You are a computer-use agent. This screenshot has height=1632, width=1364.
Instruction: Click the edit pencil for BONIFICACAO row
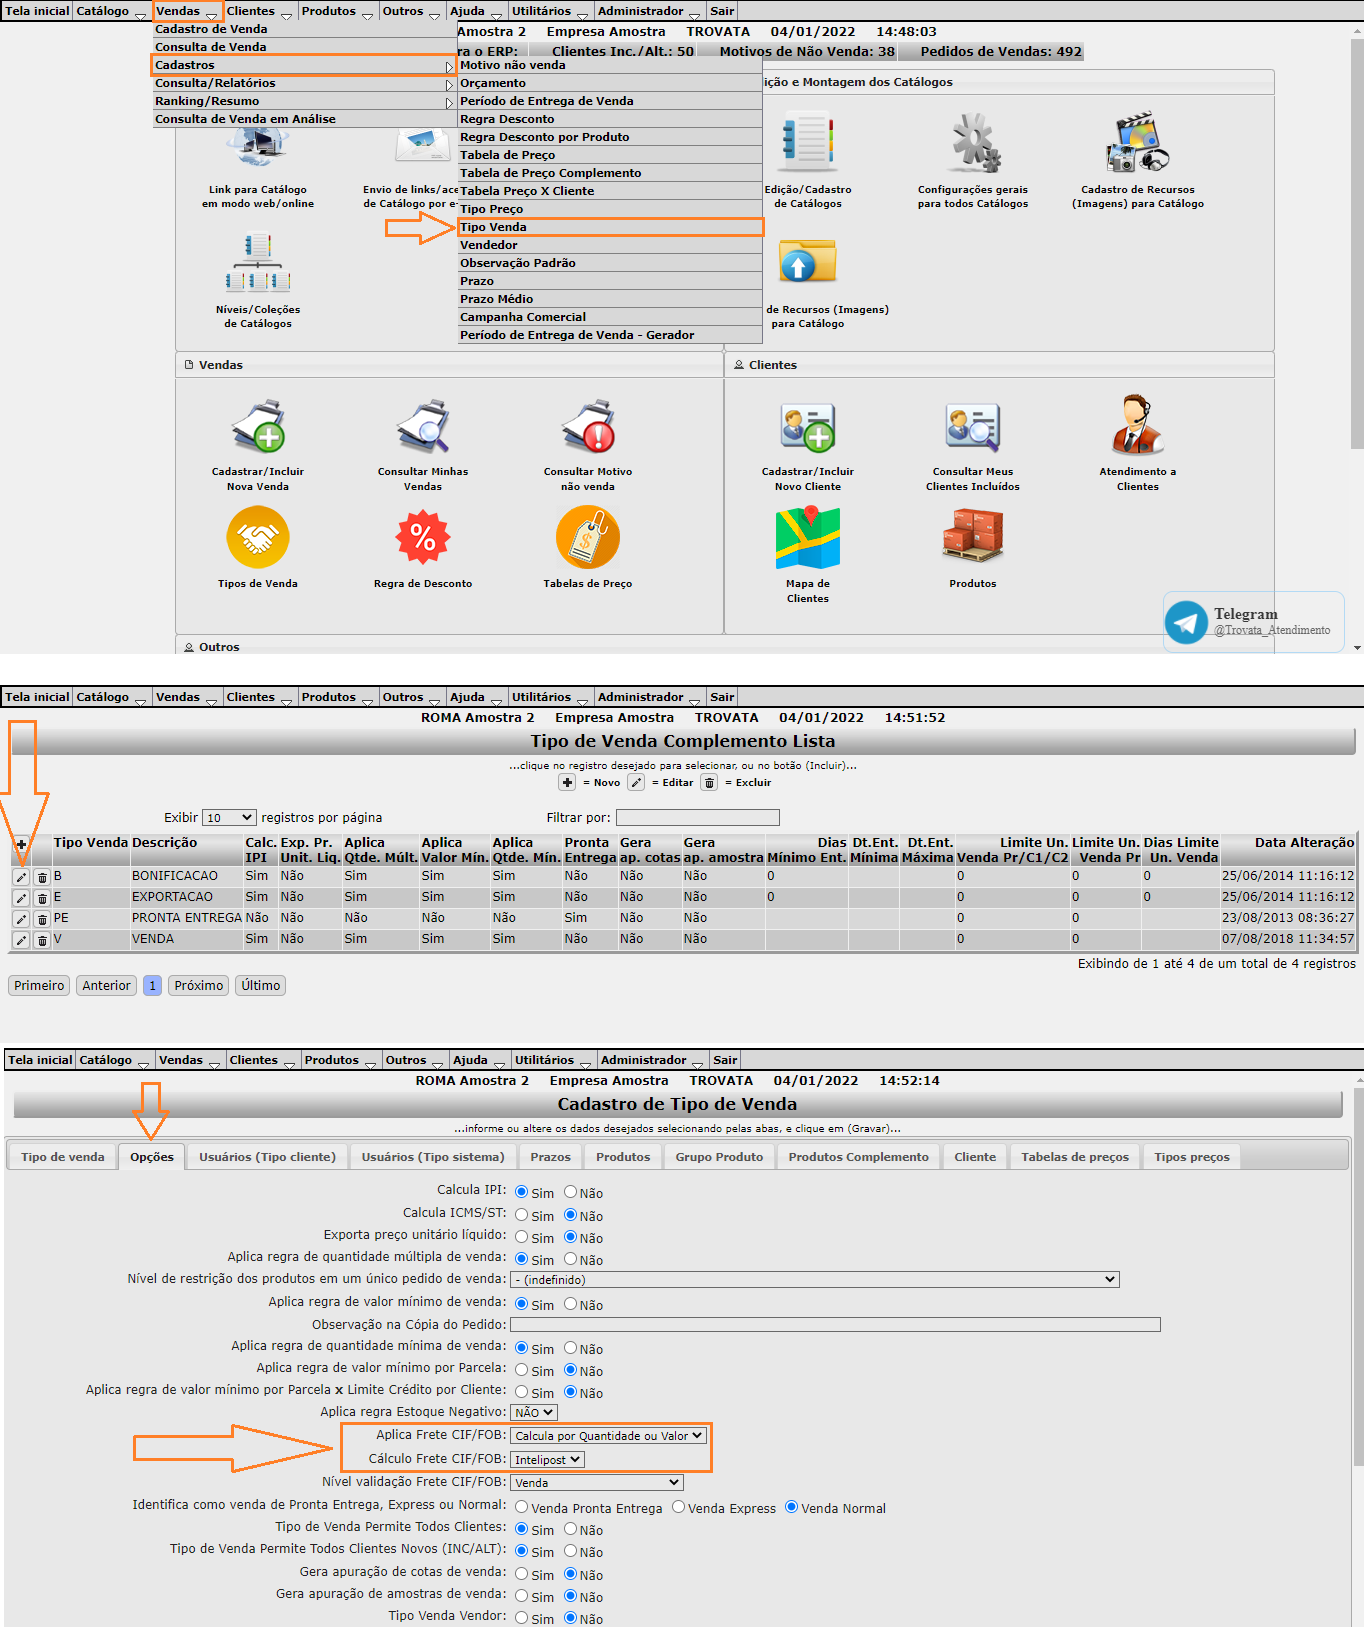(x=21, y=877)
